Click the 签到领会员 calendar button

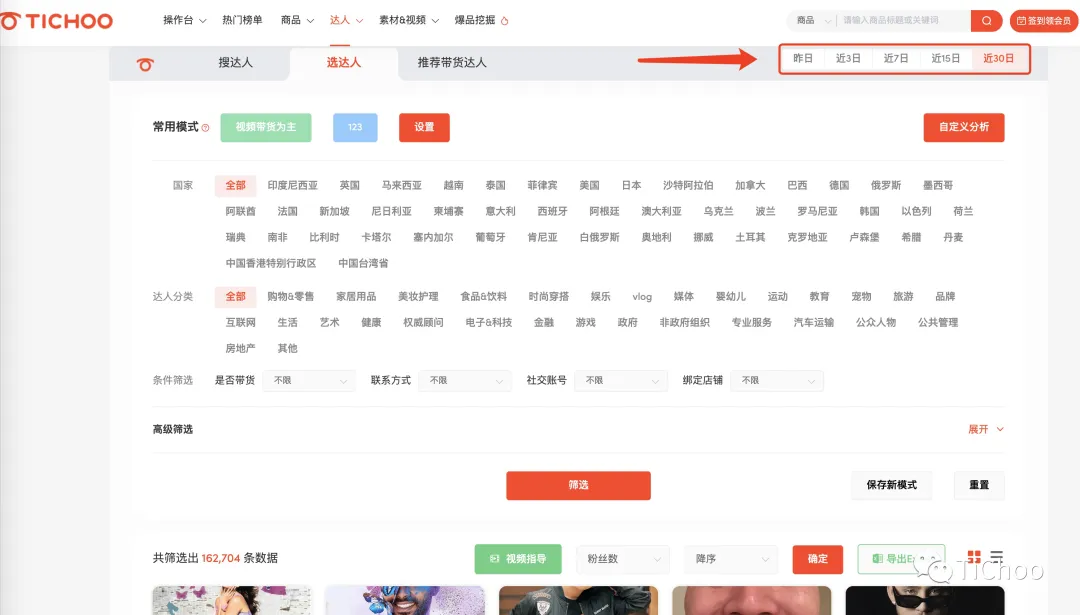(x=1043, y=21)
